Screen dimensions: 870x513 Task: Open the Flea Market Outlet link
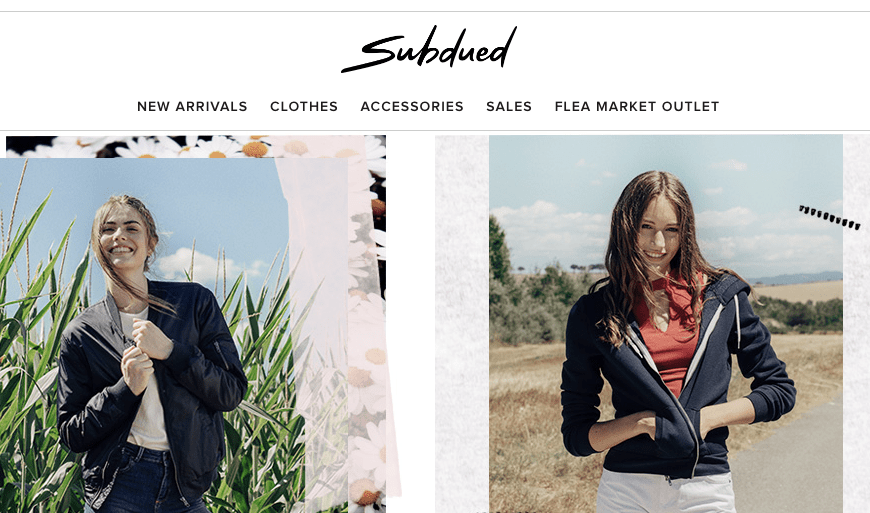pyautogui.click(x=637, y=106)
